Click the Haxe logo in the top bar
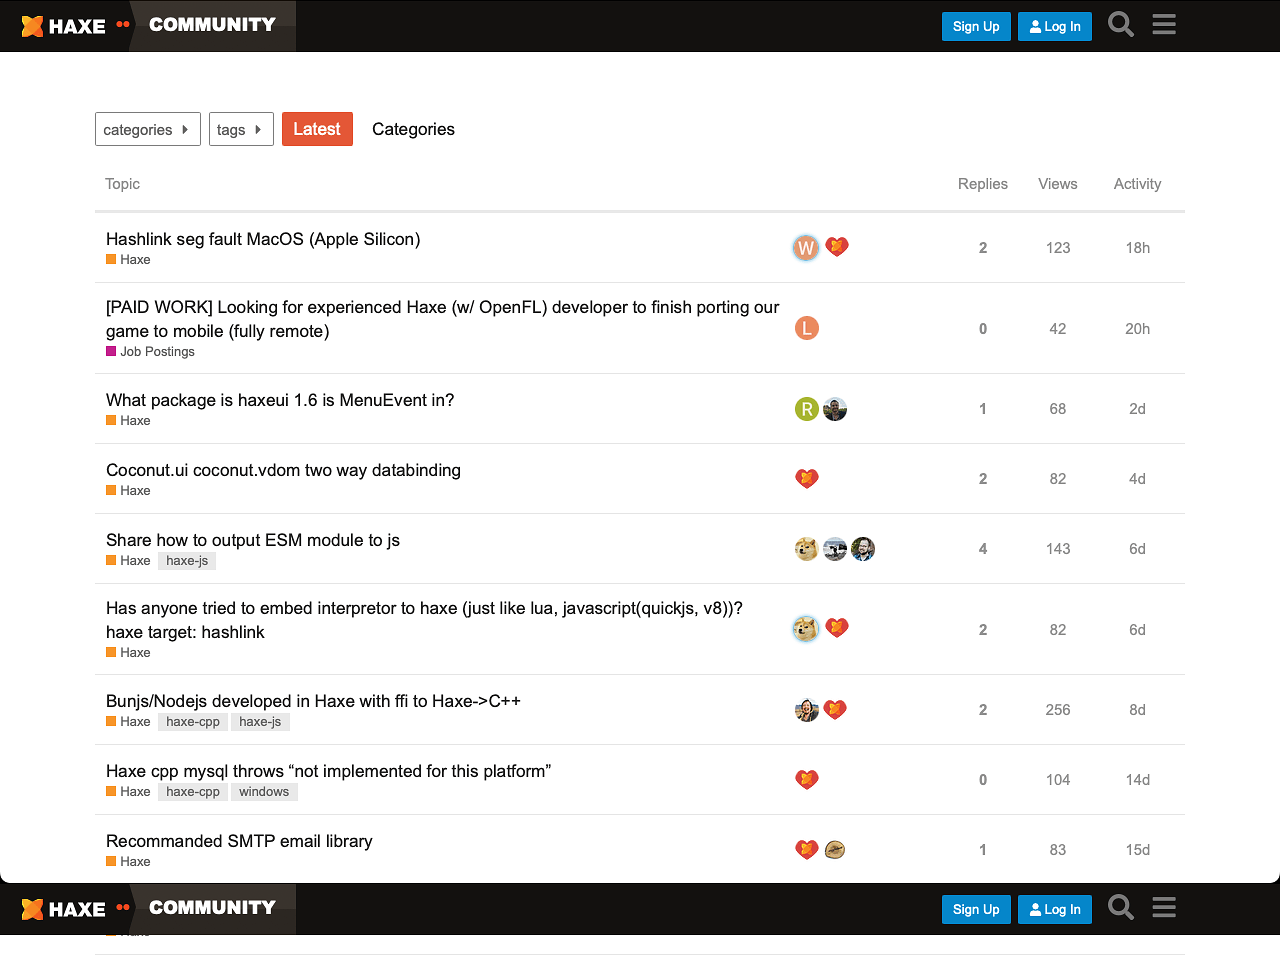 pos(62,25)
